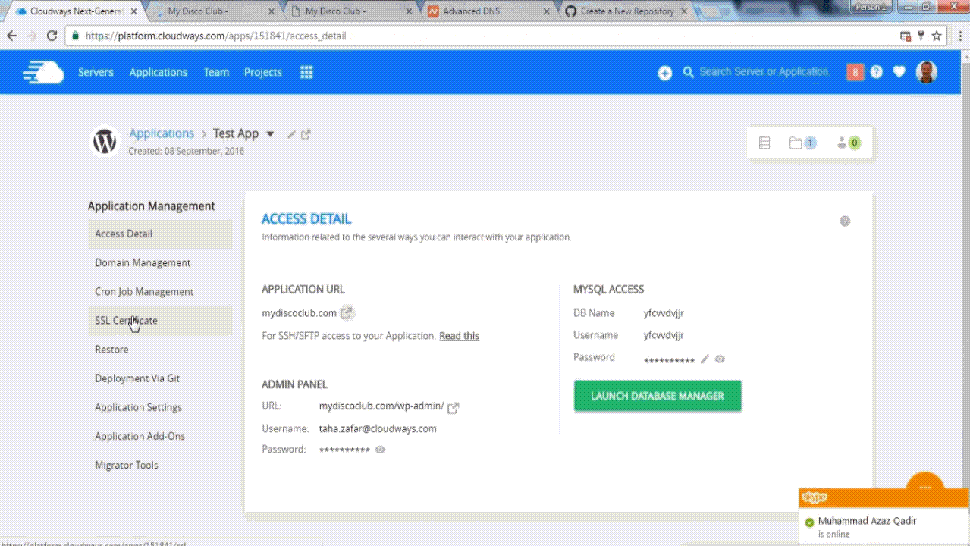970x546 pixels.
Task: Click the search magnifier icon
Action: pos(688,72)
